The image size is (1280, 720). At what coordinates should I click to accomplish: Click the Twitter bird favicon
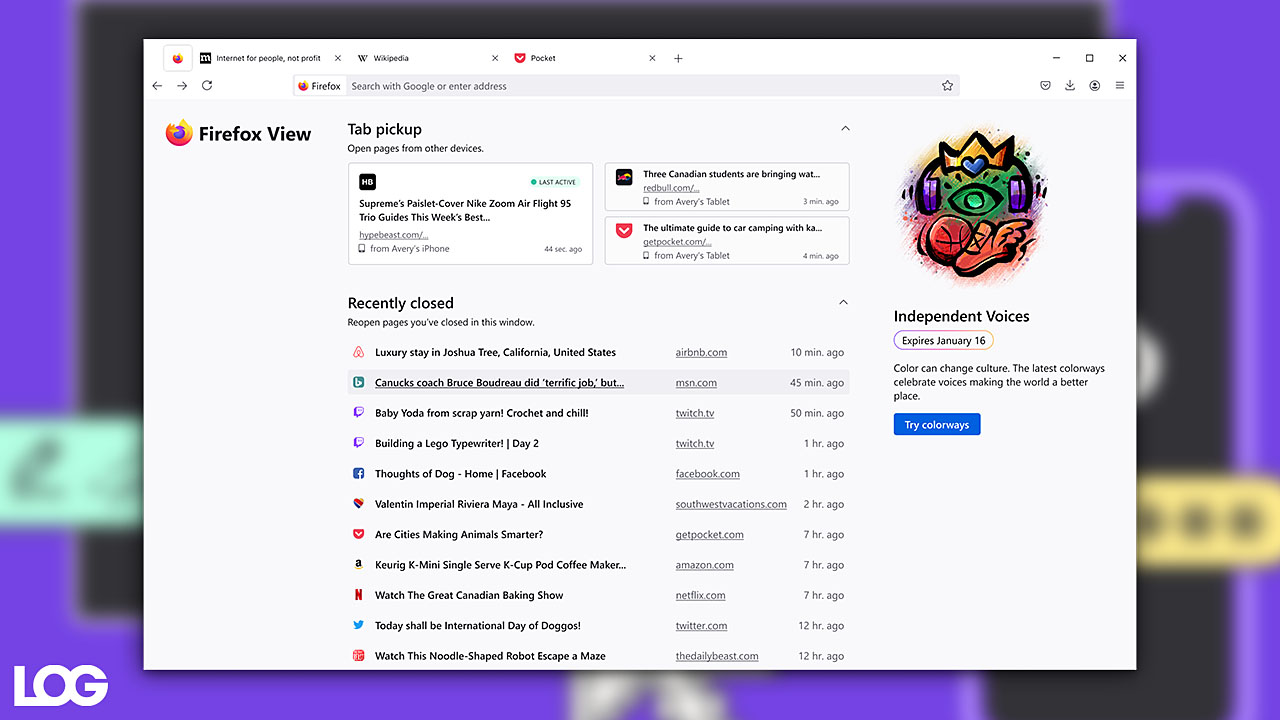[358, 625]
